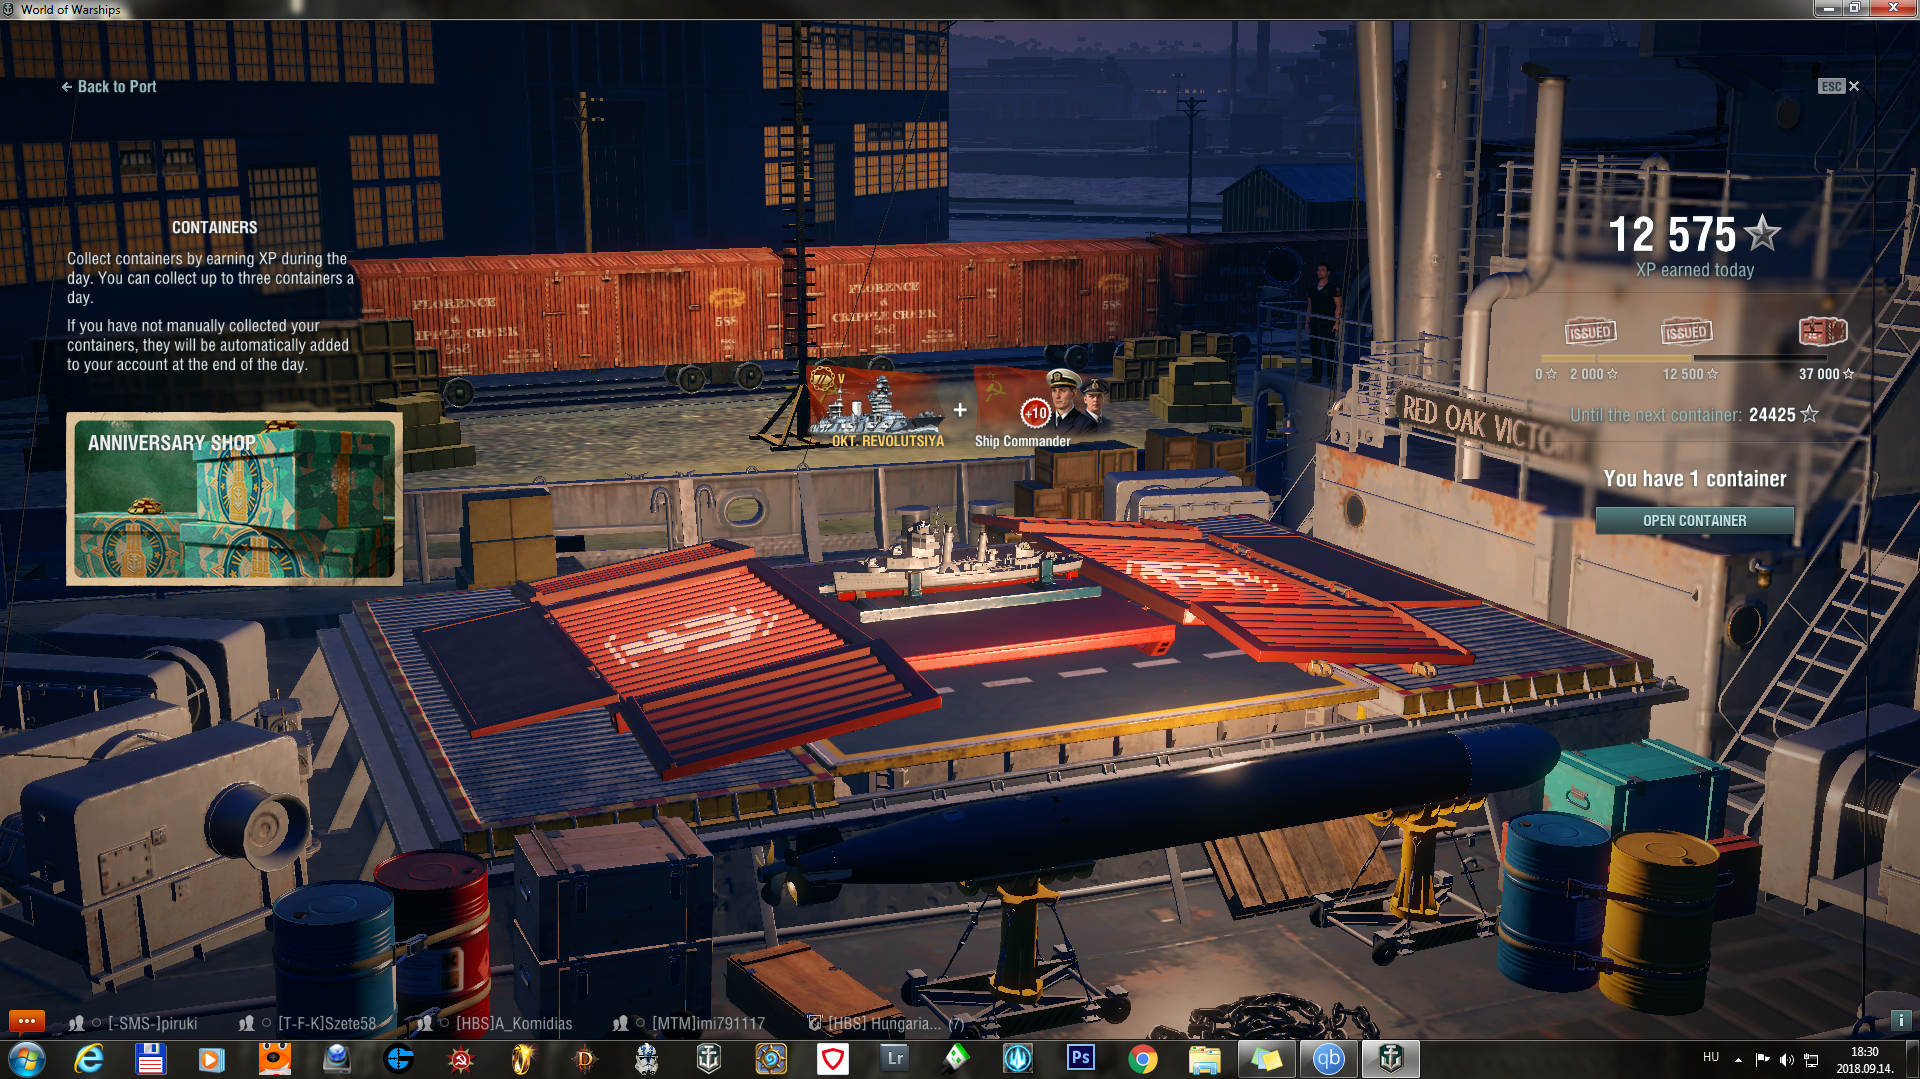The height and width of the screenshot is (1079, 1920).
Task: Open the floppy disk save app in taskbar
Action: [x=151, y=1059]
